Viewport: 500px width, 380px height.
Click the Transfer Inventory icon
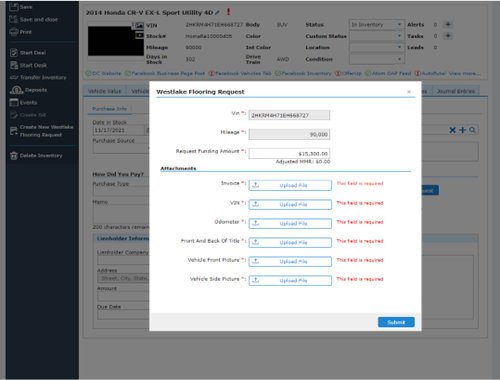click(x=14, y=77)
